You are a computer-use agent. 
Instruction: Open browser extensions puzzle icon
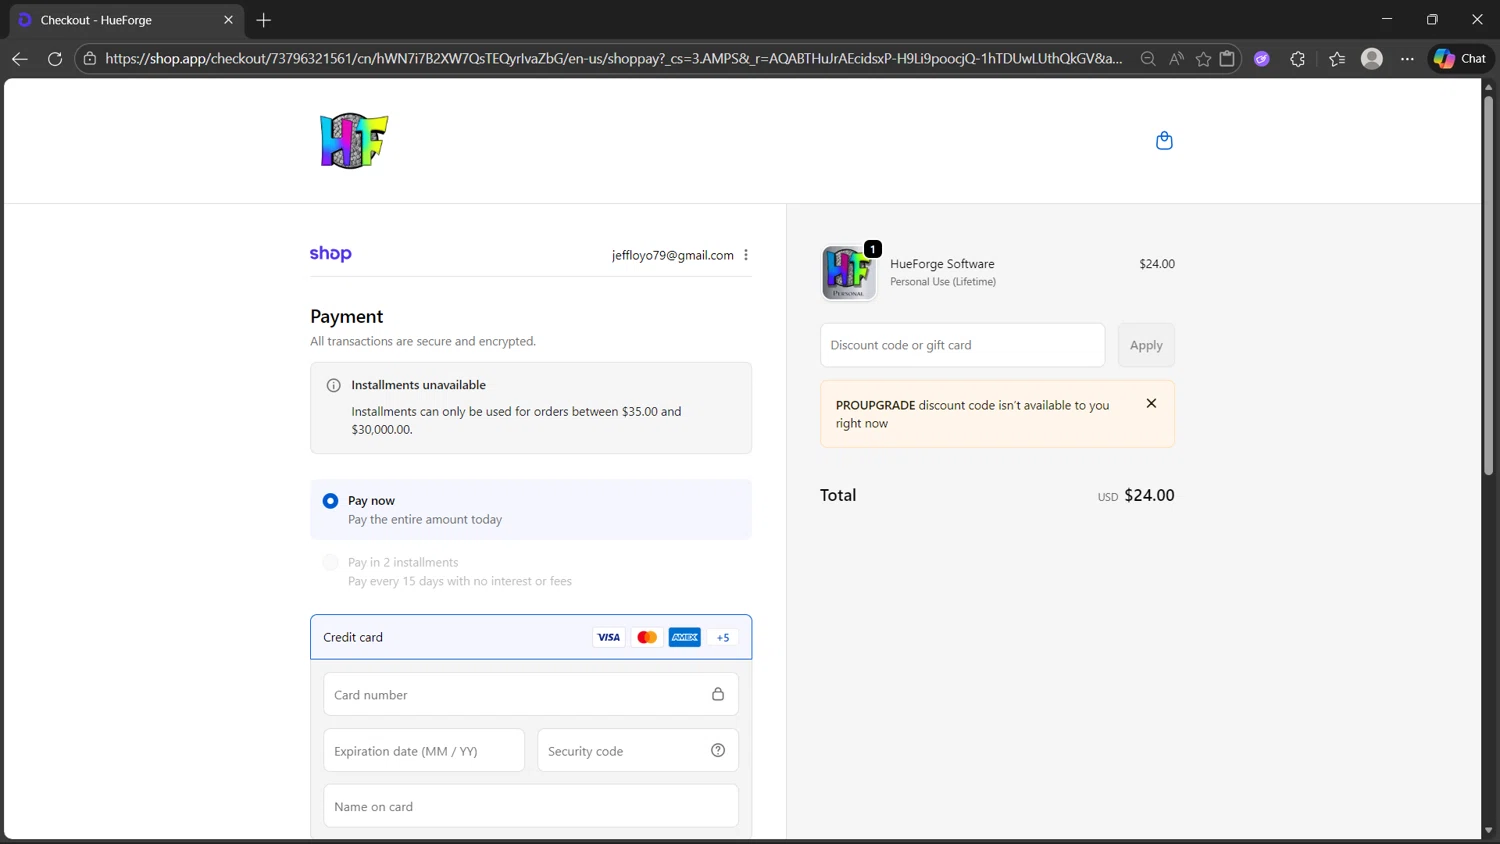click(1298, 59)
